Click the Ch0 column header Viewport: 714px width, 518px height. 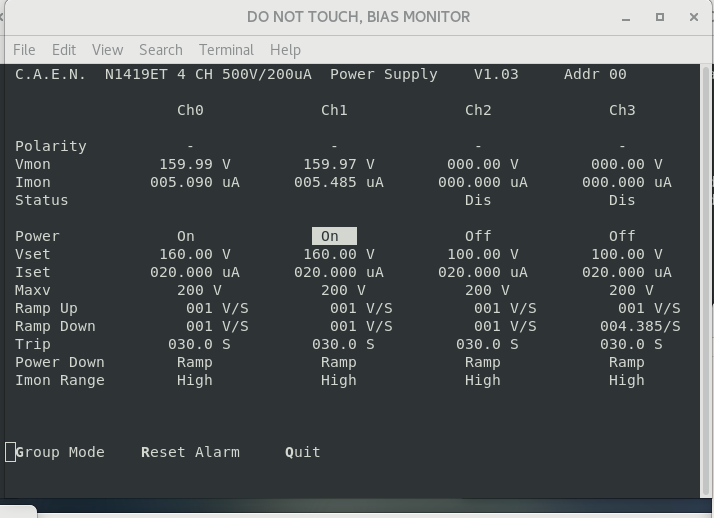click(x=190, y=110)
